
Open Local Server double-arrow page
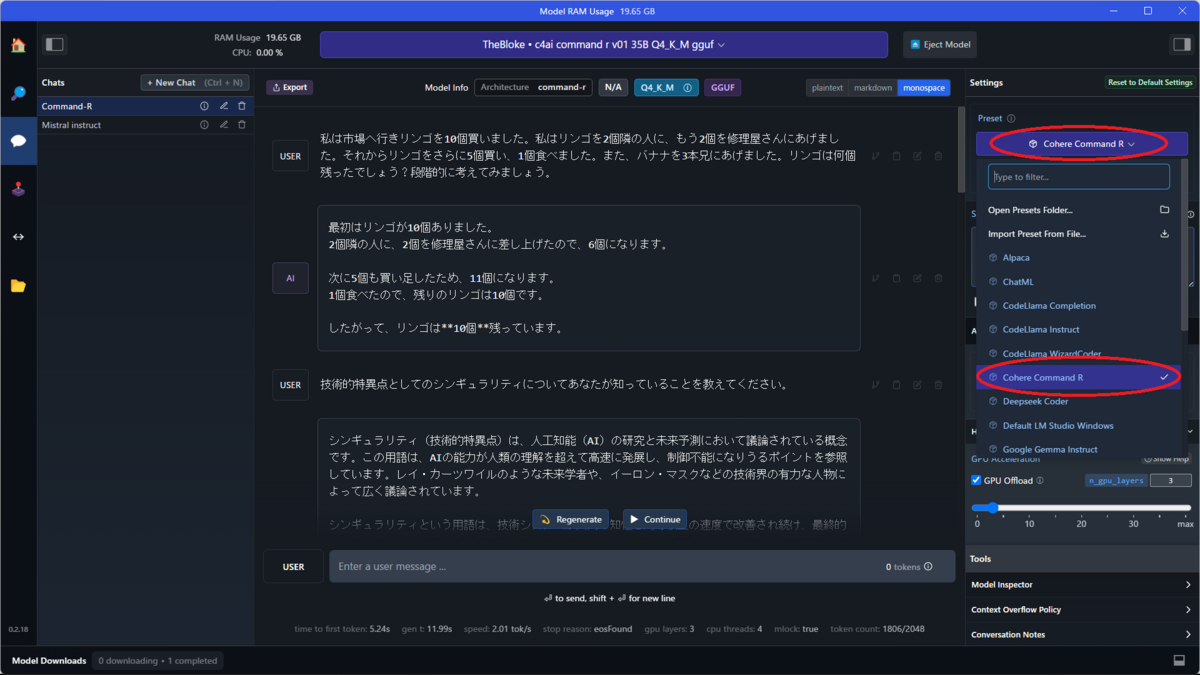point(18,237)
